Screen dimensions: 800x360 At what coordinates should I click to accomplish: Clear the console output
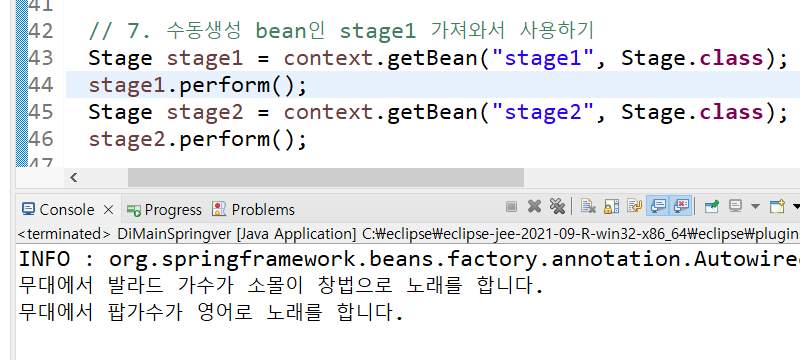point(588,207)
